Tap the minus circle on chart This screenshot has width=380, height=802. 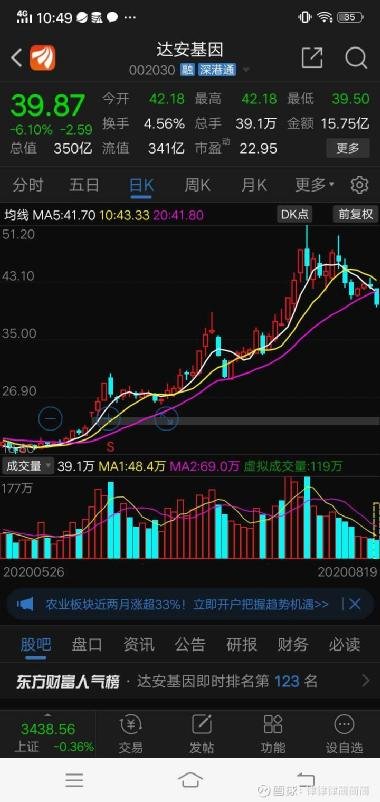(x=50, y=419)
